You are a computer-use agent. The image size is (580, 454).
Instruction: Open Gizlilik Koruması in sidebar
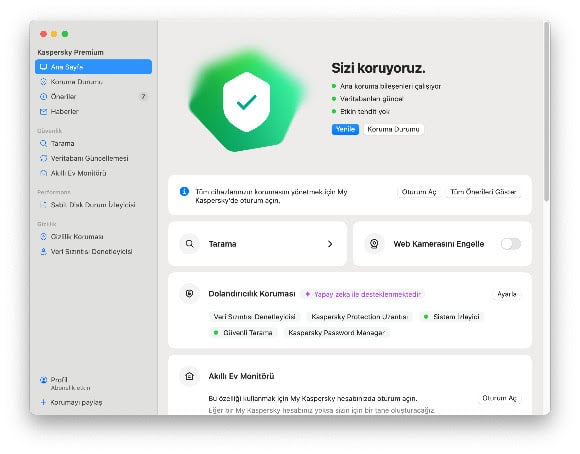93,236
